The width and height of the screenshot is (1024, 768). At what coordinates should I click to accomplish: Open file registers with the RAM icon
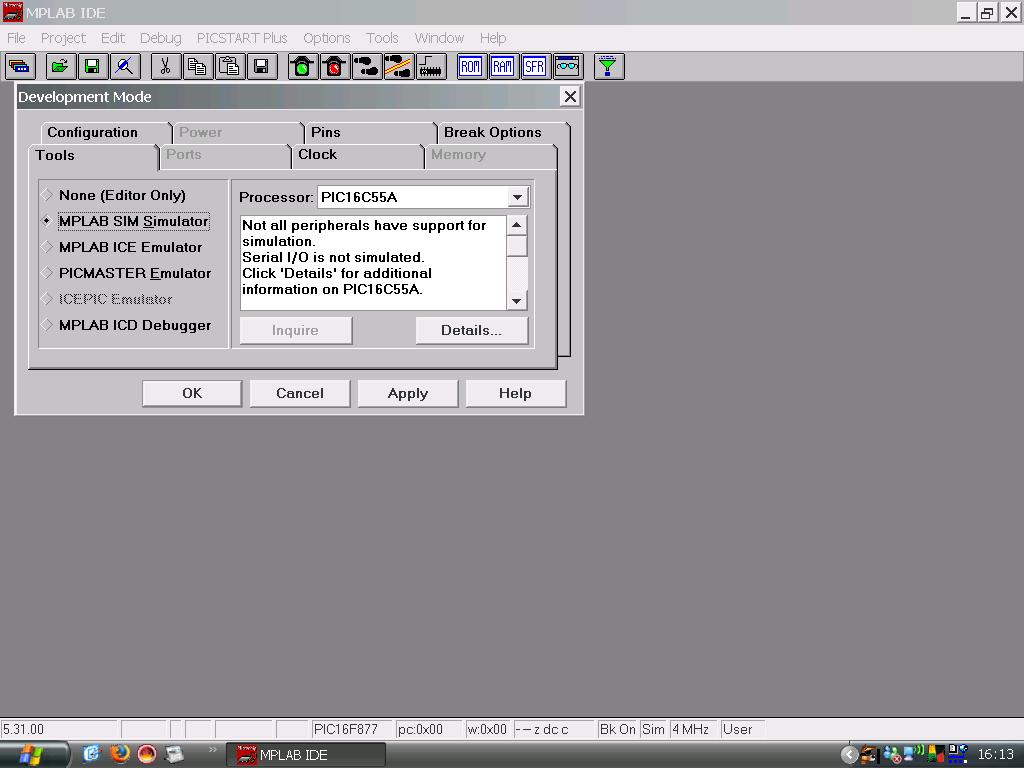coord(503,67)
